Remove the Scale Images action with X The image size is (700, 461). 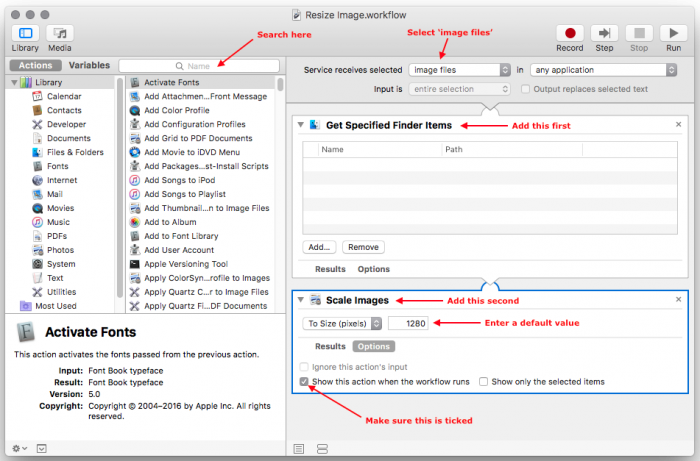[678, 299]
